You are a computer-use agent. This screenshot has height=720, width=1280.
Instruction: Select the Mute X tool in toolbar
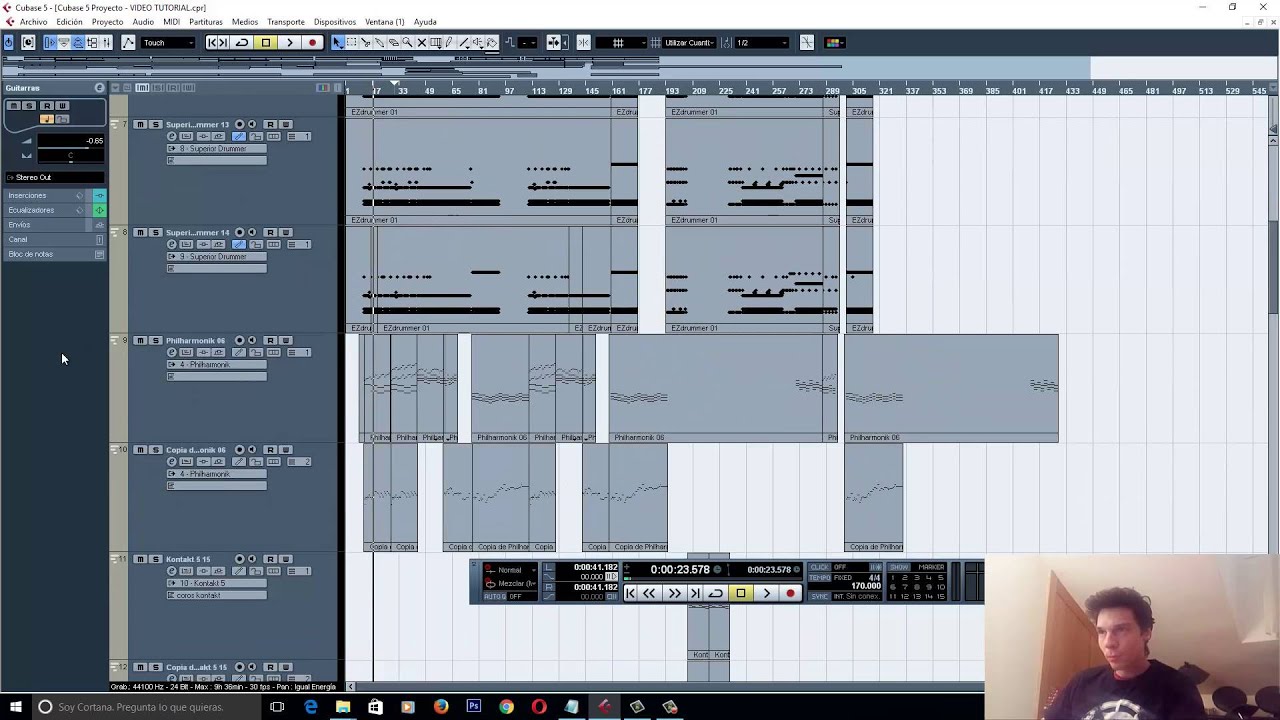point(421,42)
